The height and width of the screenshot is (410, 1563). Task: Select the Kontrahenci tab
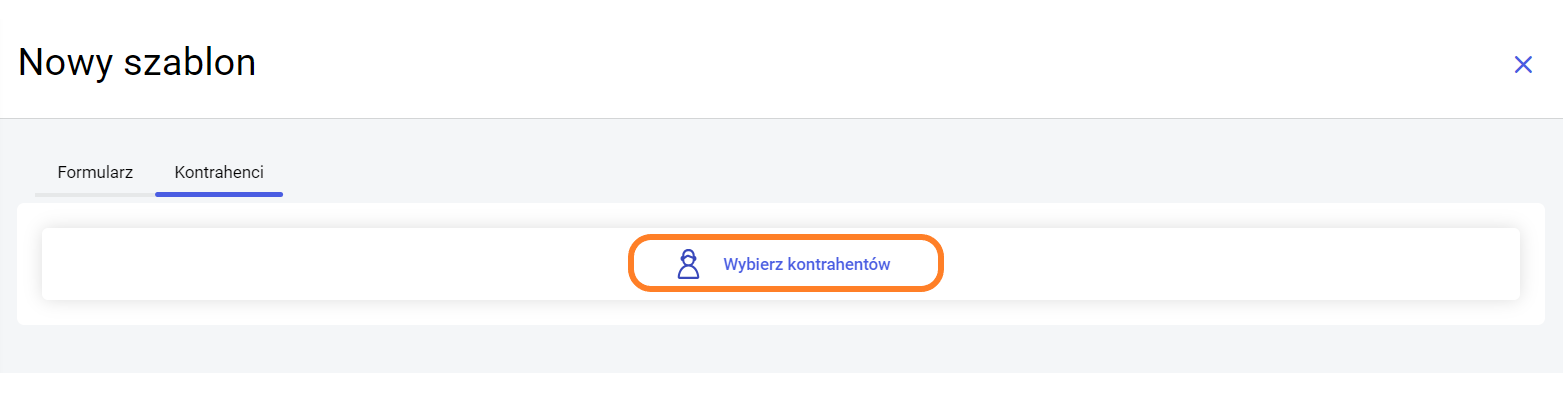click(219, 172)
